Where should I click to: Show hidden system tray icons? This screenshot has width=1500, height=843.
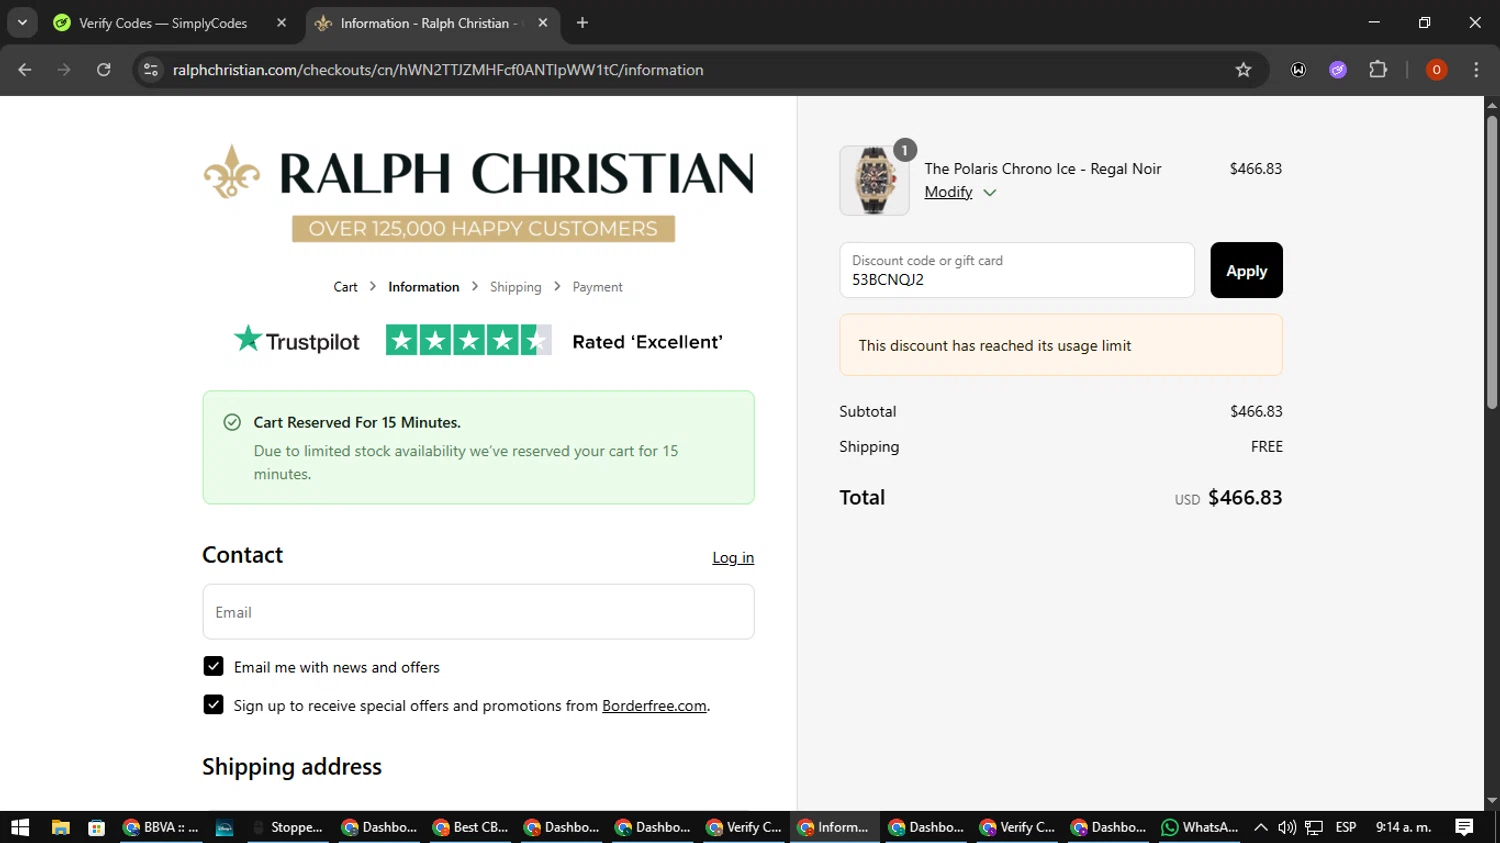coord(1261,827)
